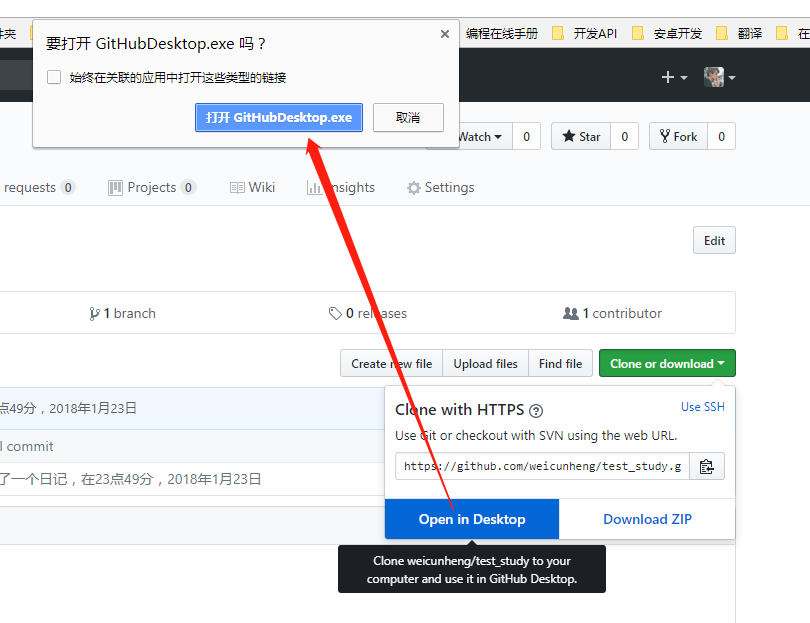The height and width of the screenshot is (623, 810).
Task: Open the 翻译 bookmark folder
Action: click(739, 34)
